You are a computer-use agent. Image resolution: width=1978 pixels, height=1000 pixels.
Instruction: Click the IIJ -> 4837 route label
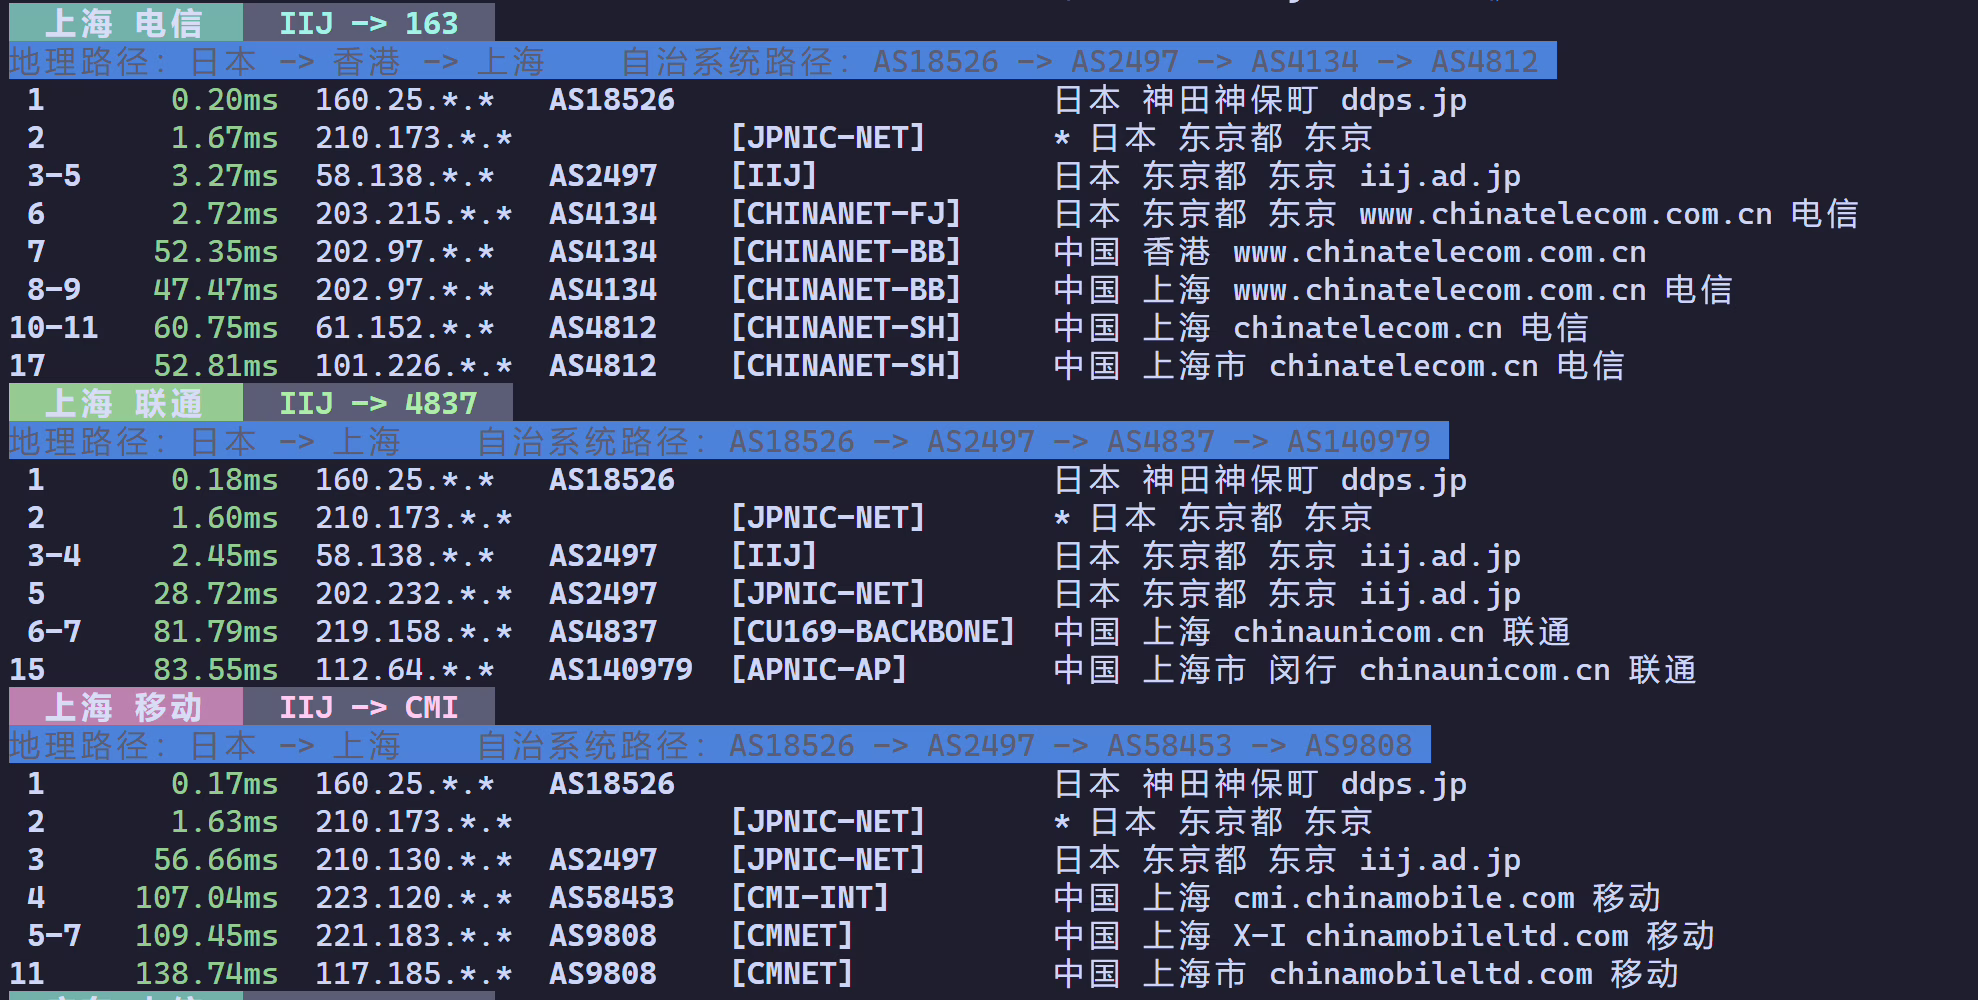(x=377, y=403)
